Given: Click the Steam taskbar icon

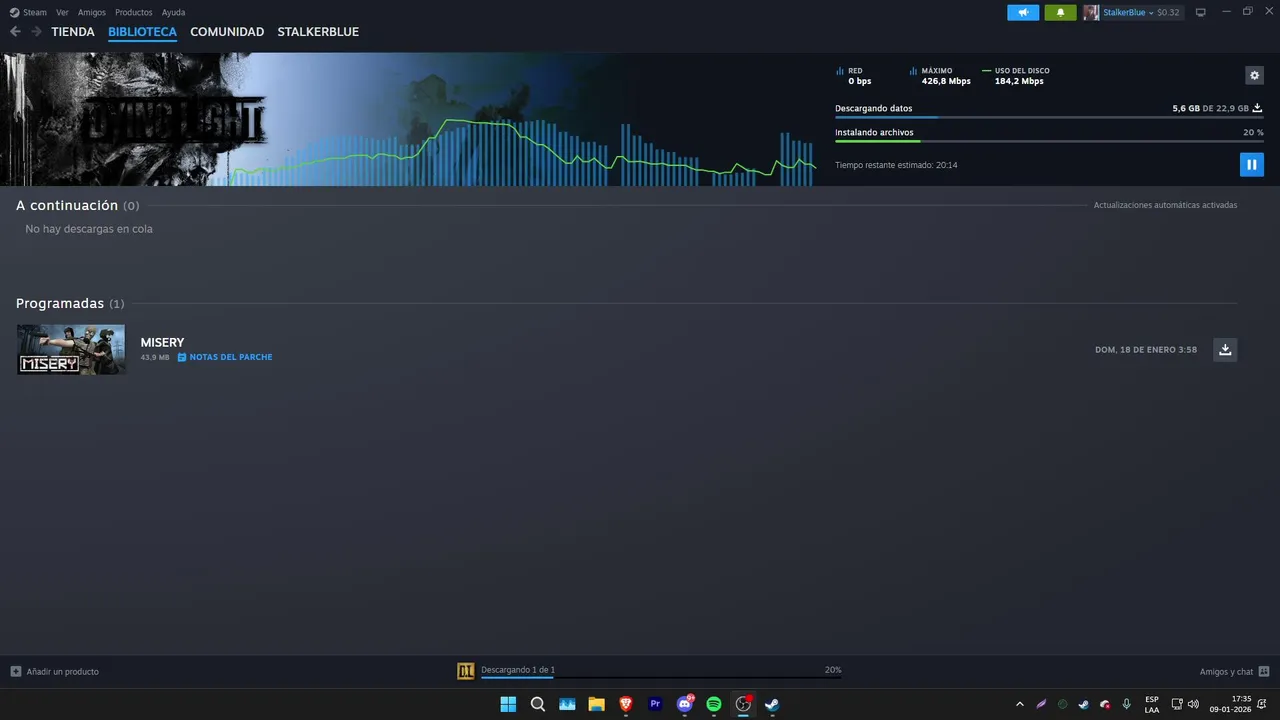Looking at the screenshot, I should (x=772, y=704).
